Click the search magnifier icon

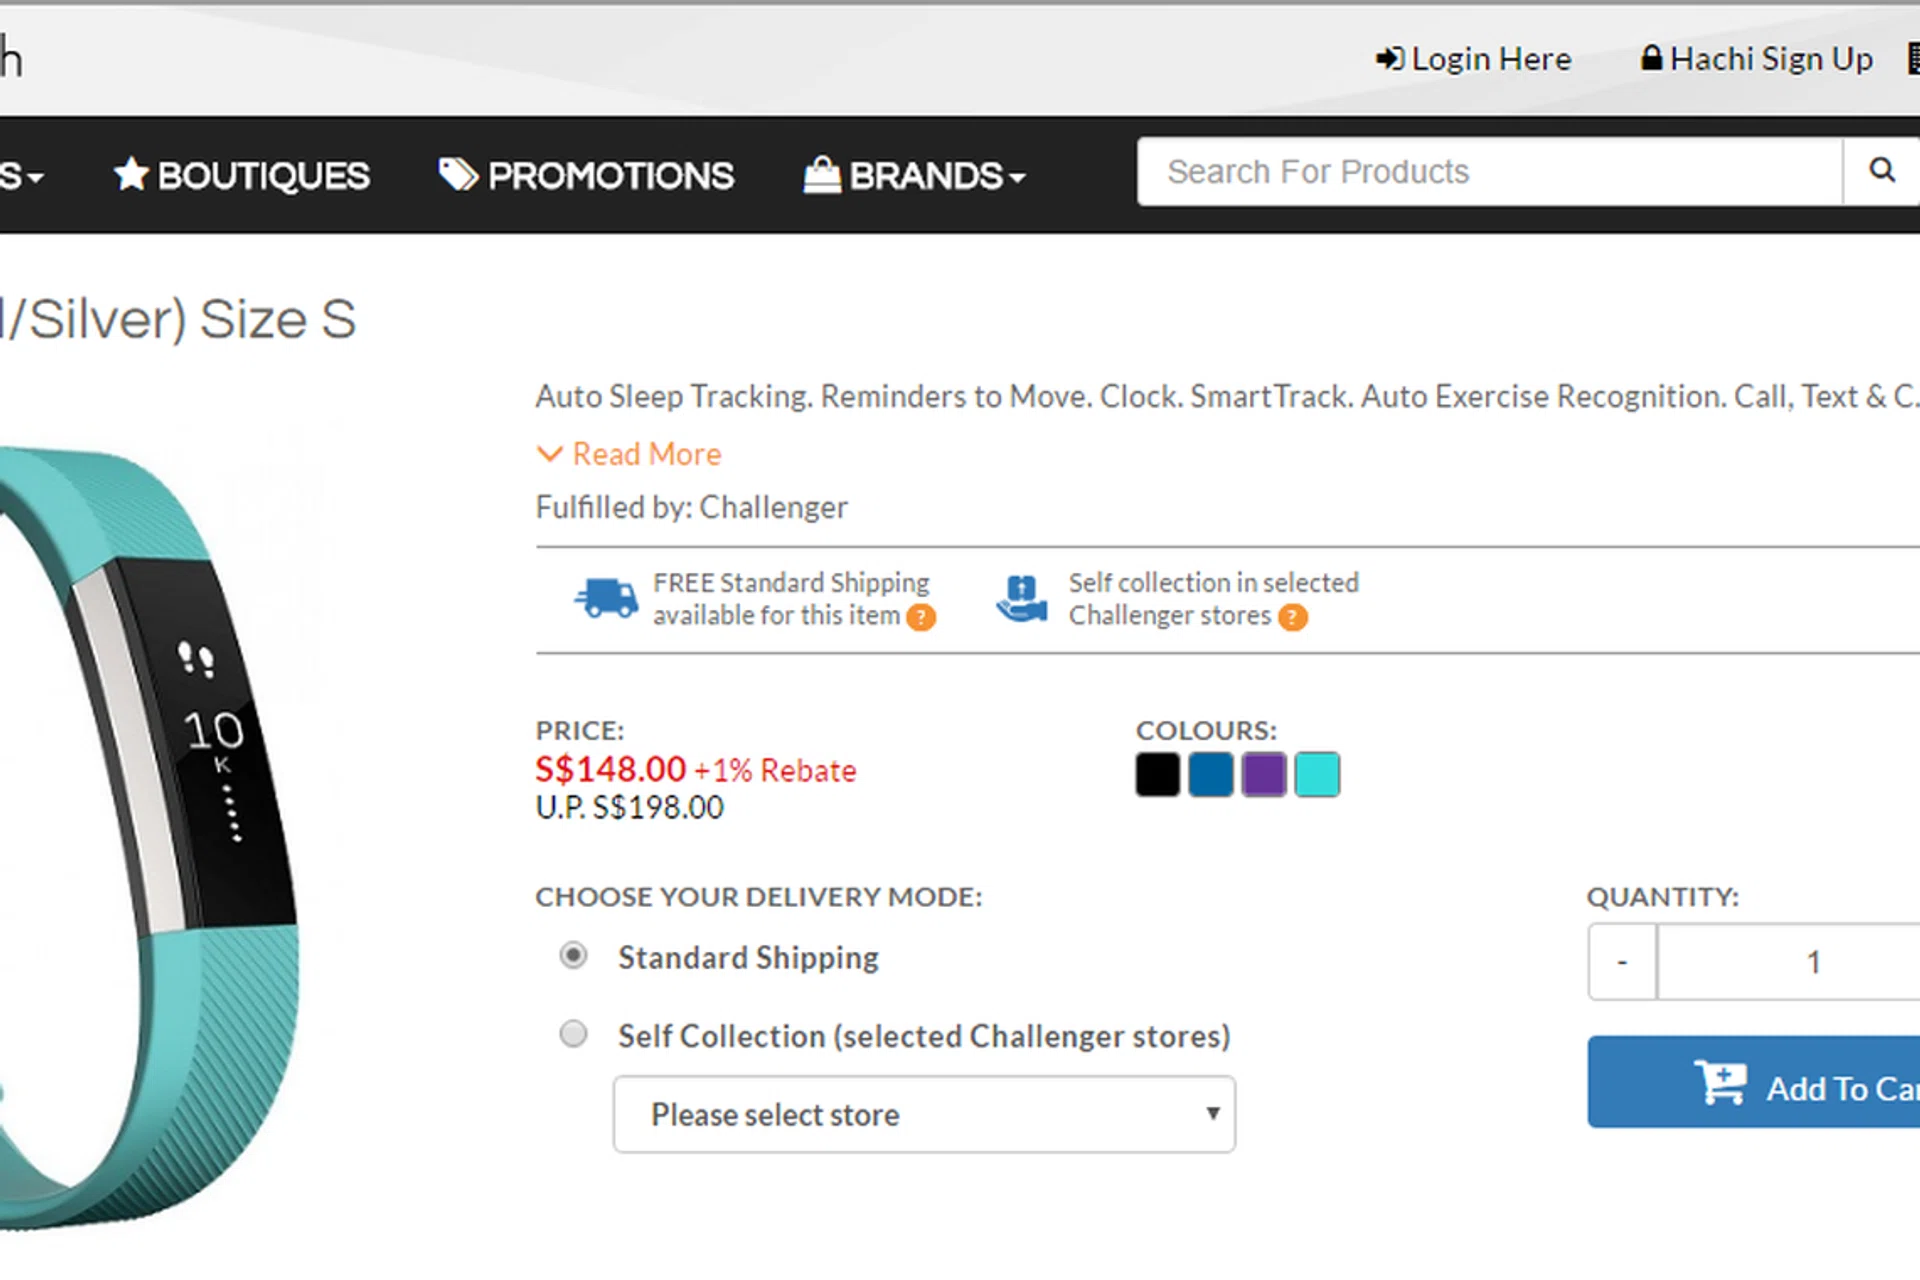(1881, 171)
